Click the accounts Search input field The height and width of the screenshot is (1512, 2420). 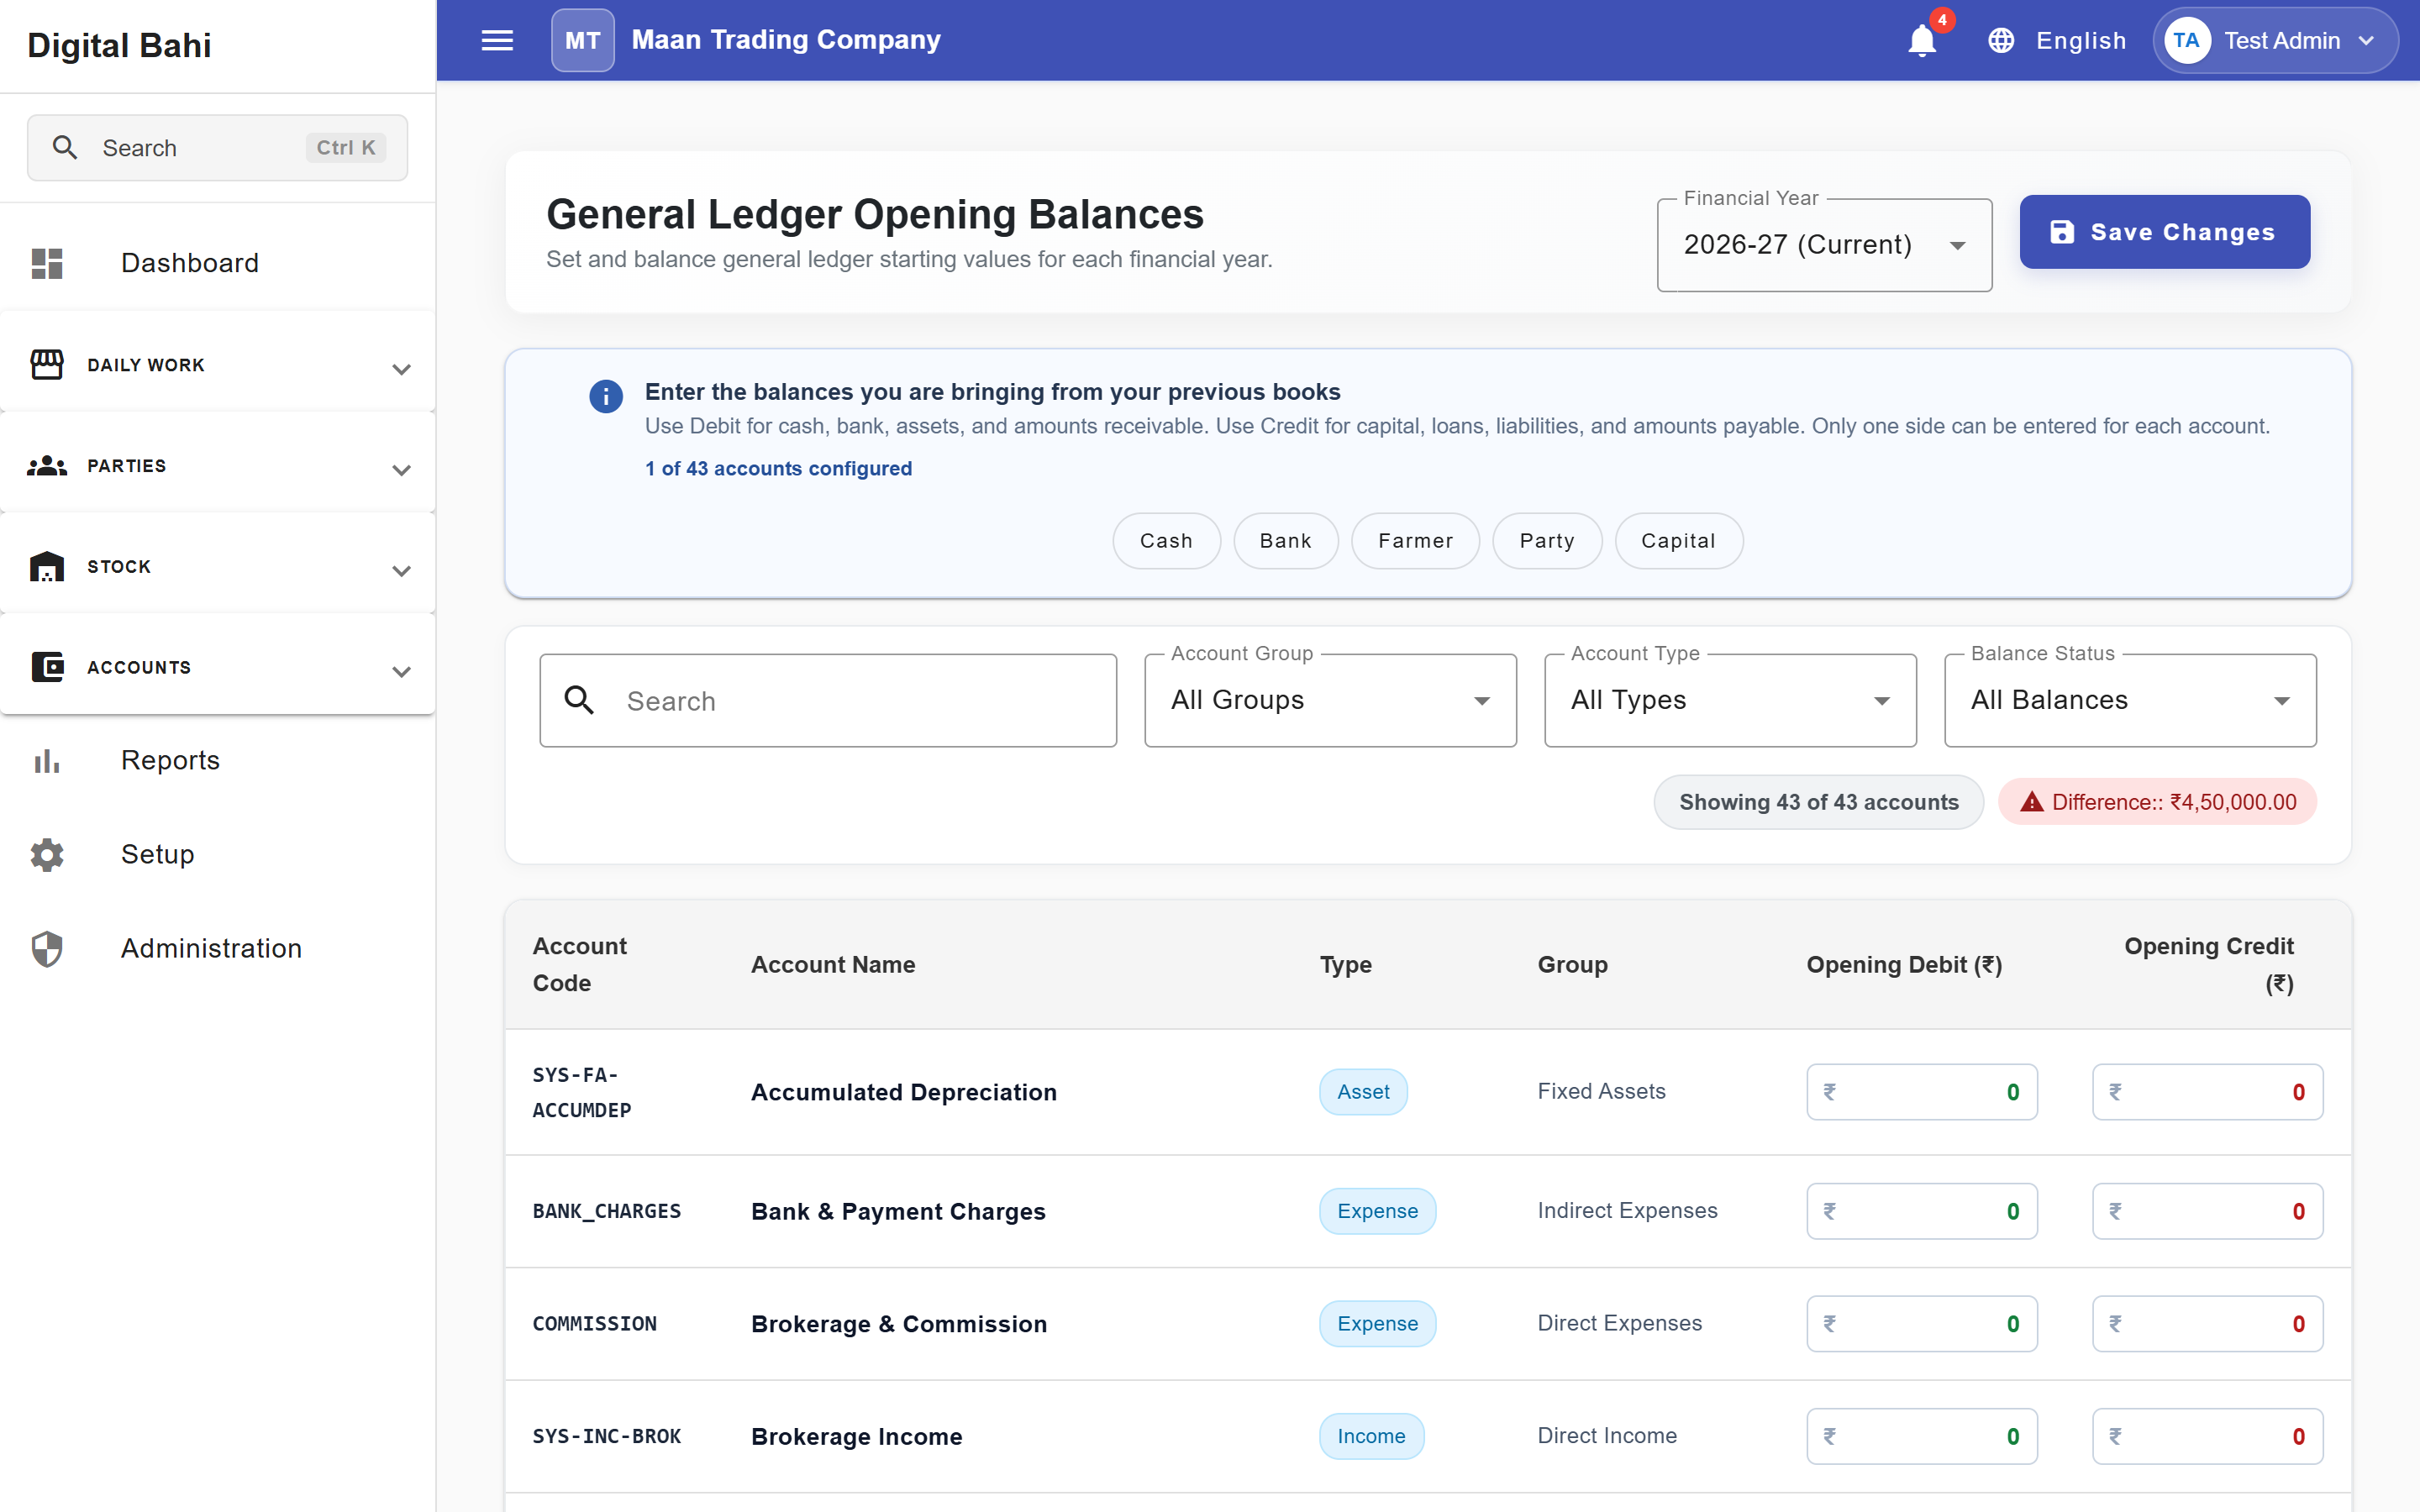[828, 700]
